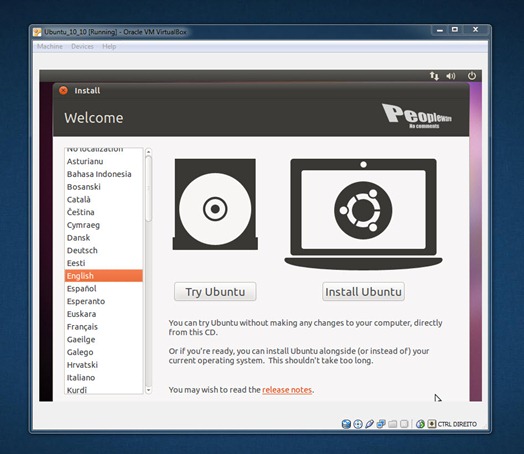The height and width of the screenshot is (454, 524).
Task: Close the VirtualBox window
Action: tap(476, 30)
